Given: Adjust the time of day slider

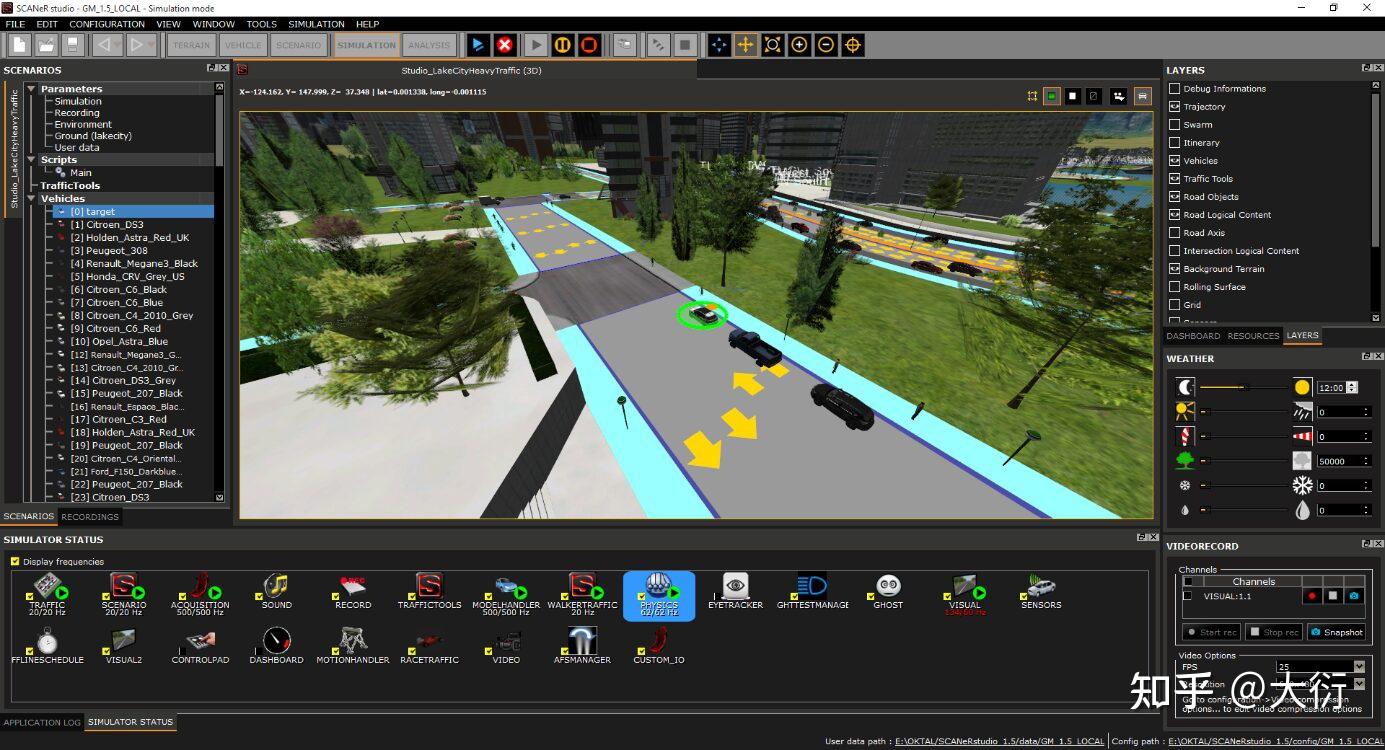Looking at the screenshot, I should [1244, 387].
